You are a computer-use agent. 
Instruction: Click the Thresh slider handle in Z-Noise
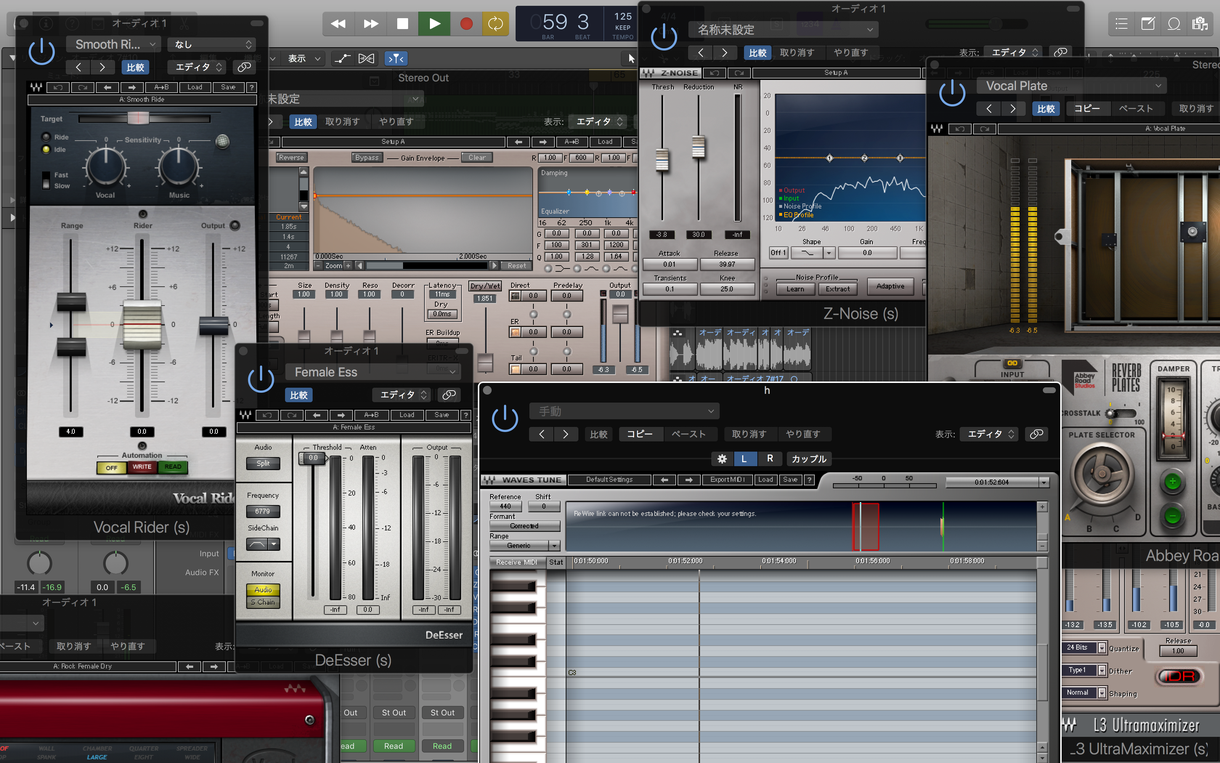[661, 159]
